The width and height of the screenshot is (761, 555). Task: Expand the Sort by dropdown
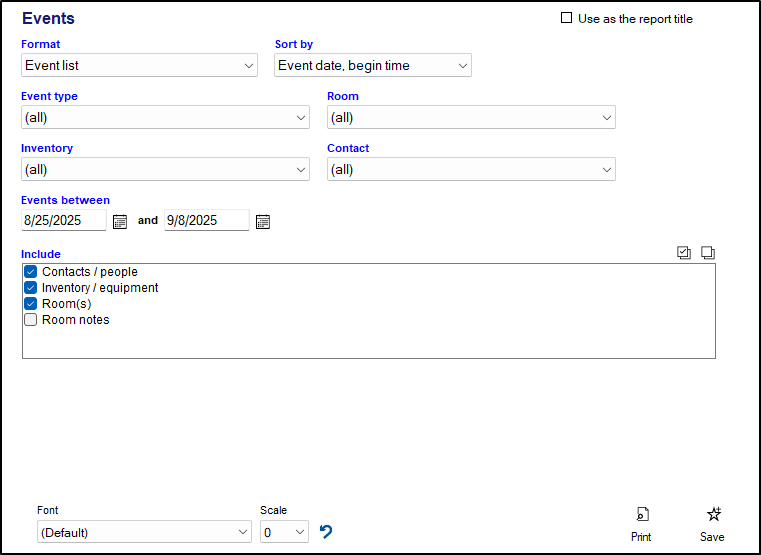372,66
